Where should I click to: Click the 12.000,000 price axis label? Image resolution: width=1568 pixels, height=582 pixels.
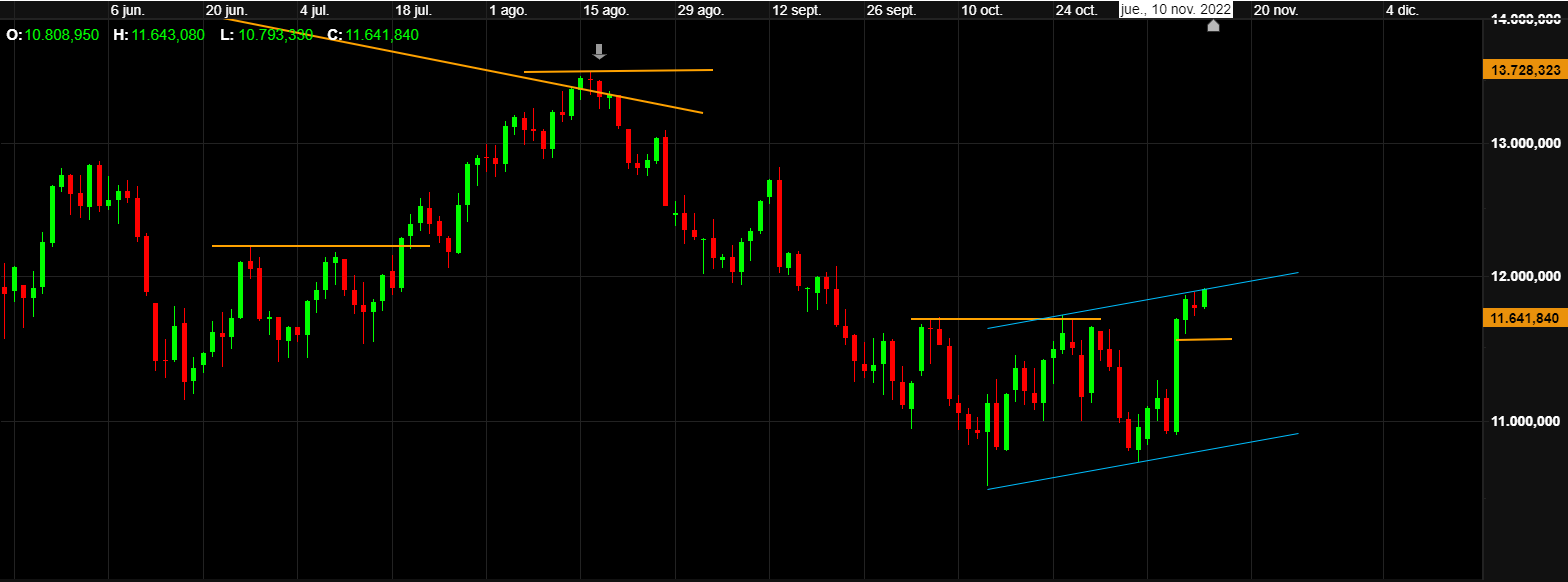pyautogui.click(x=1524, y=276)
